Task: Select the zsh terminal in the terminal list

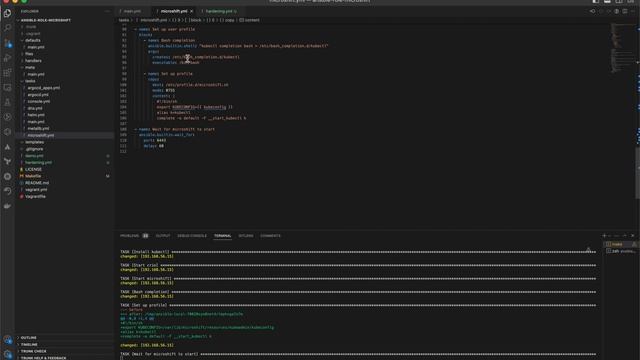Action: 620,251
